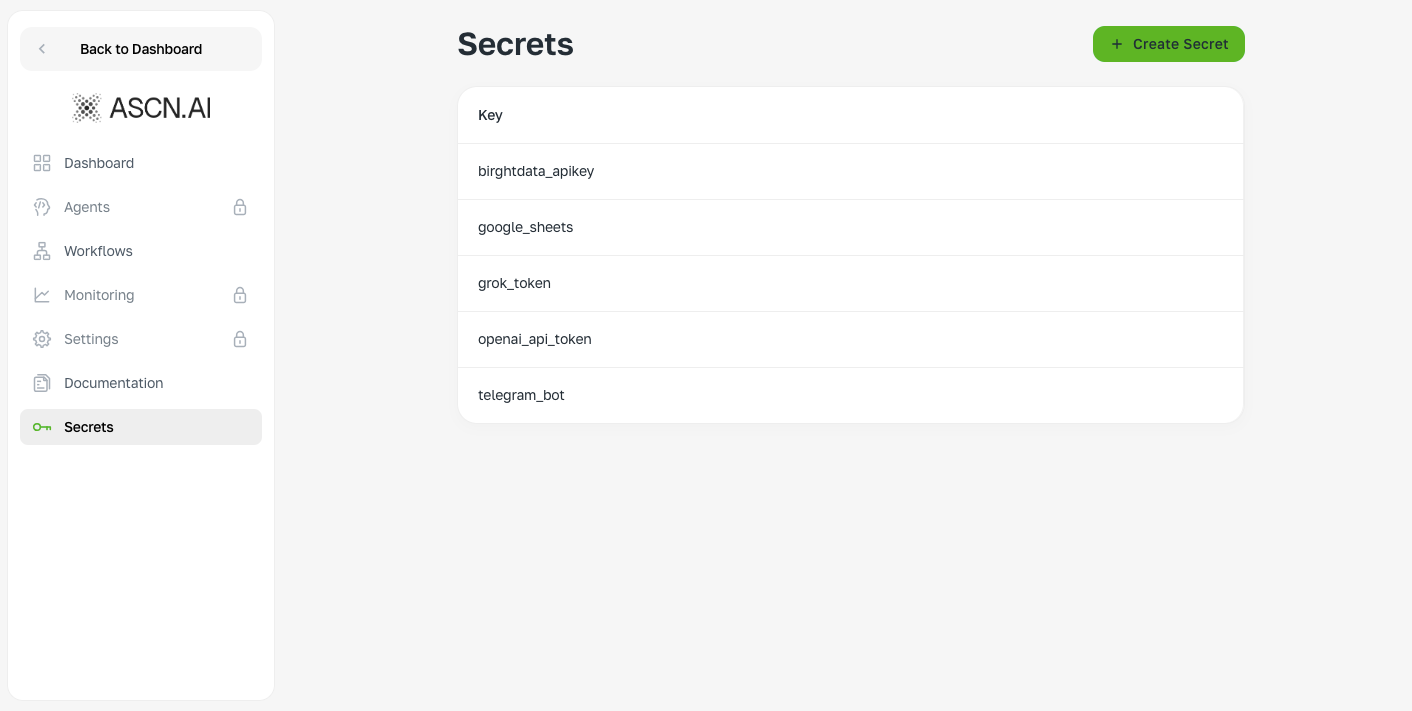Open the Workflows menu item
Screen dimensions: 1412x711
pos(141,251)
